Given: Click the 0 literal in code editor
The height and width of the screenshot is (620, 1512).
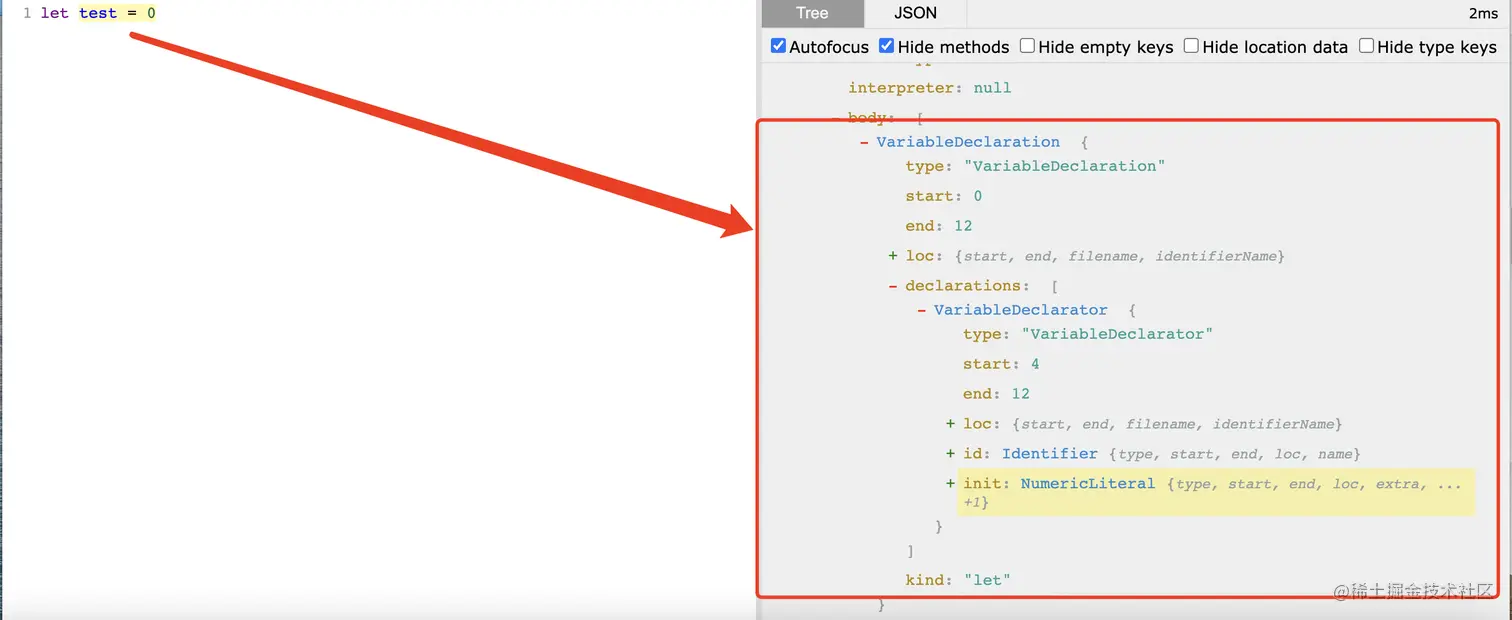Looking at the screenshot, I should tap(151, 13).
